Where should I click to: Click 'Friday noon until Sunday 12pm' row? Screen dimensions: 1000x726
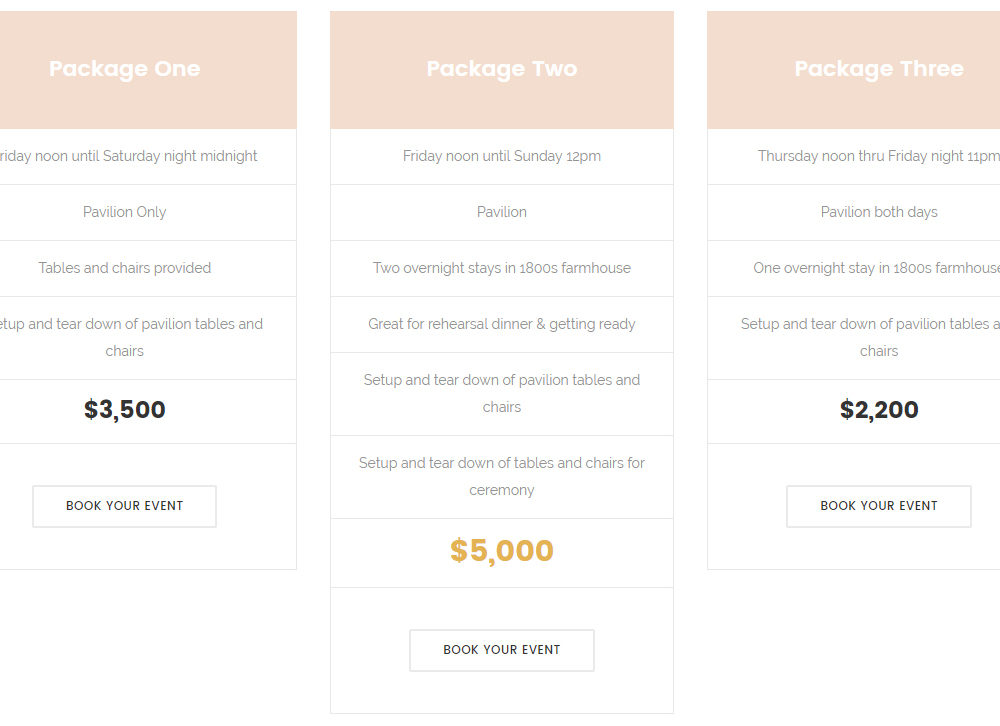[502, 156]
